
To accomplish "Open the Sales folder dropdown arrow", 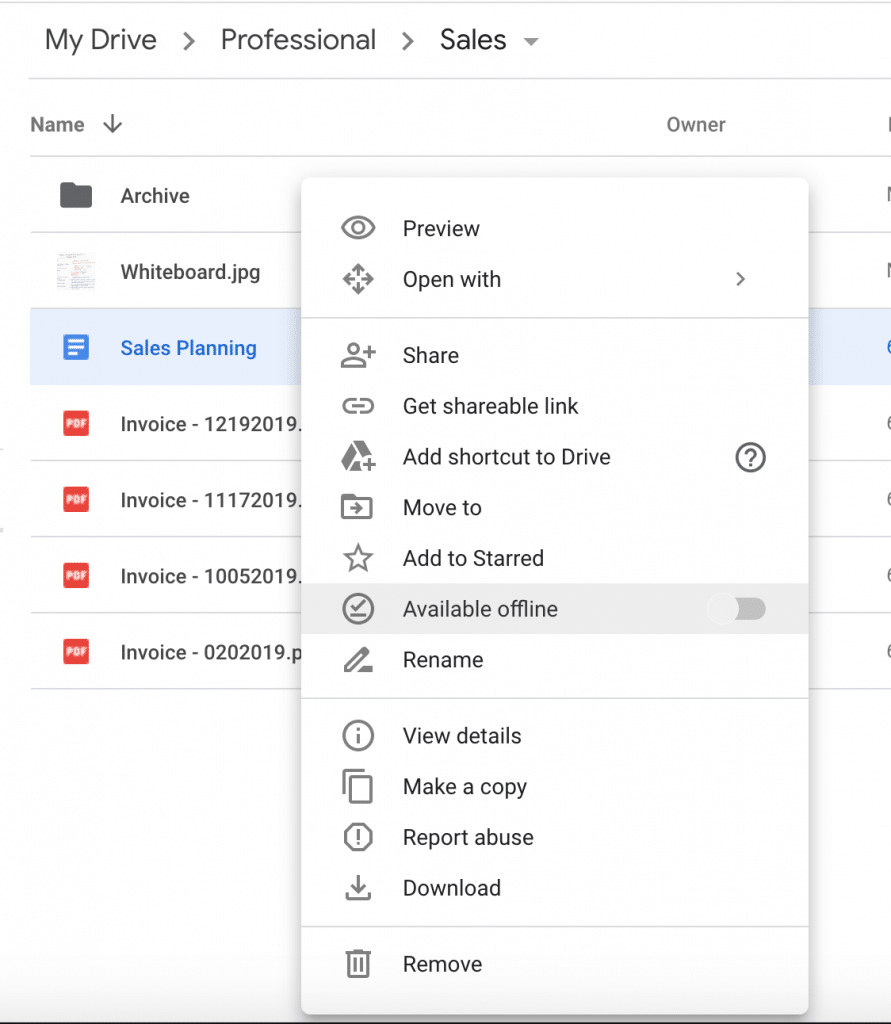I will pyautogui.click(x=531, y=42).
